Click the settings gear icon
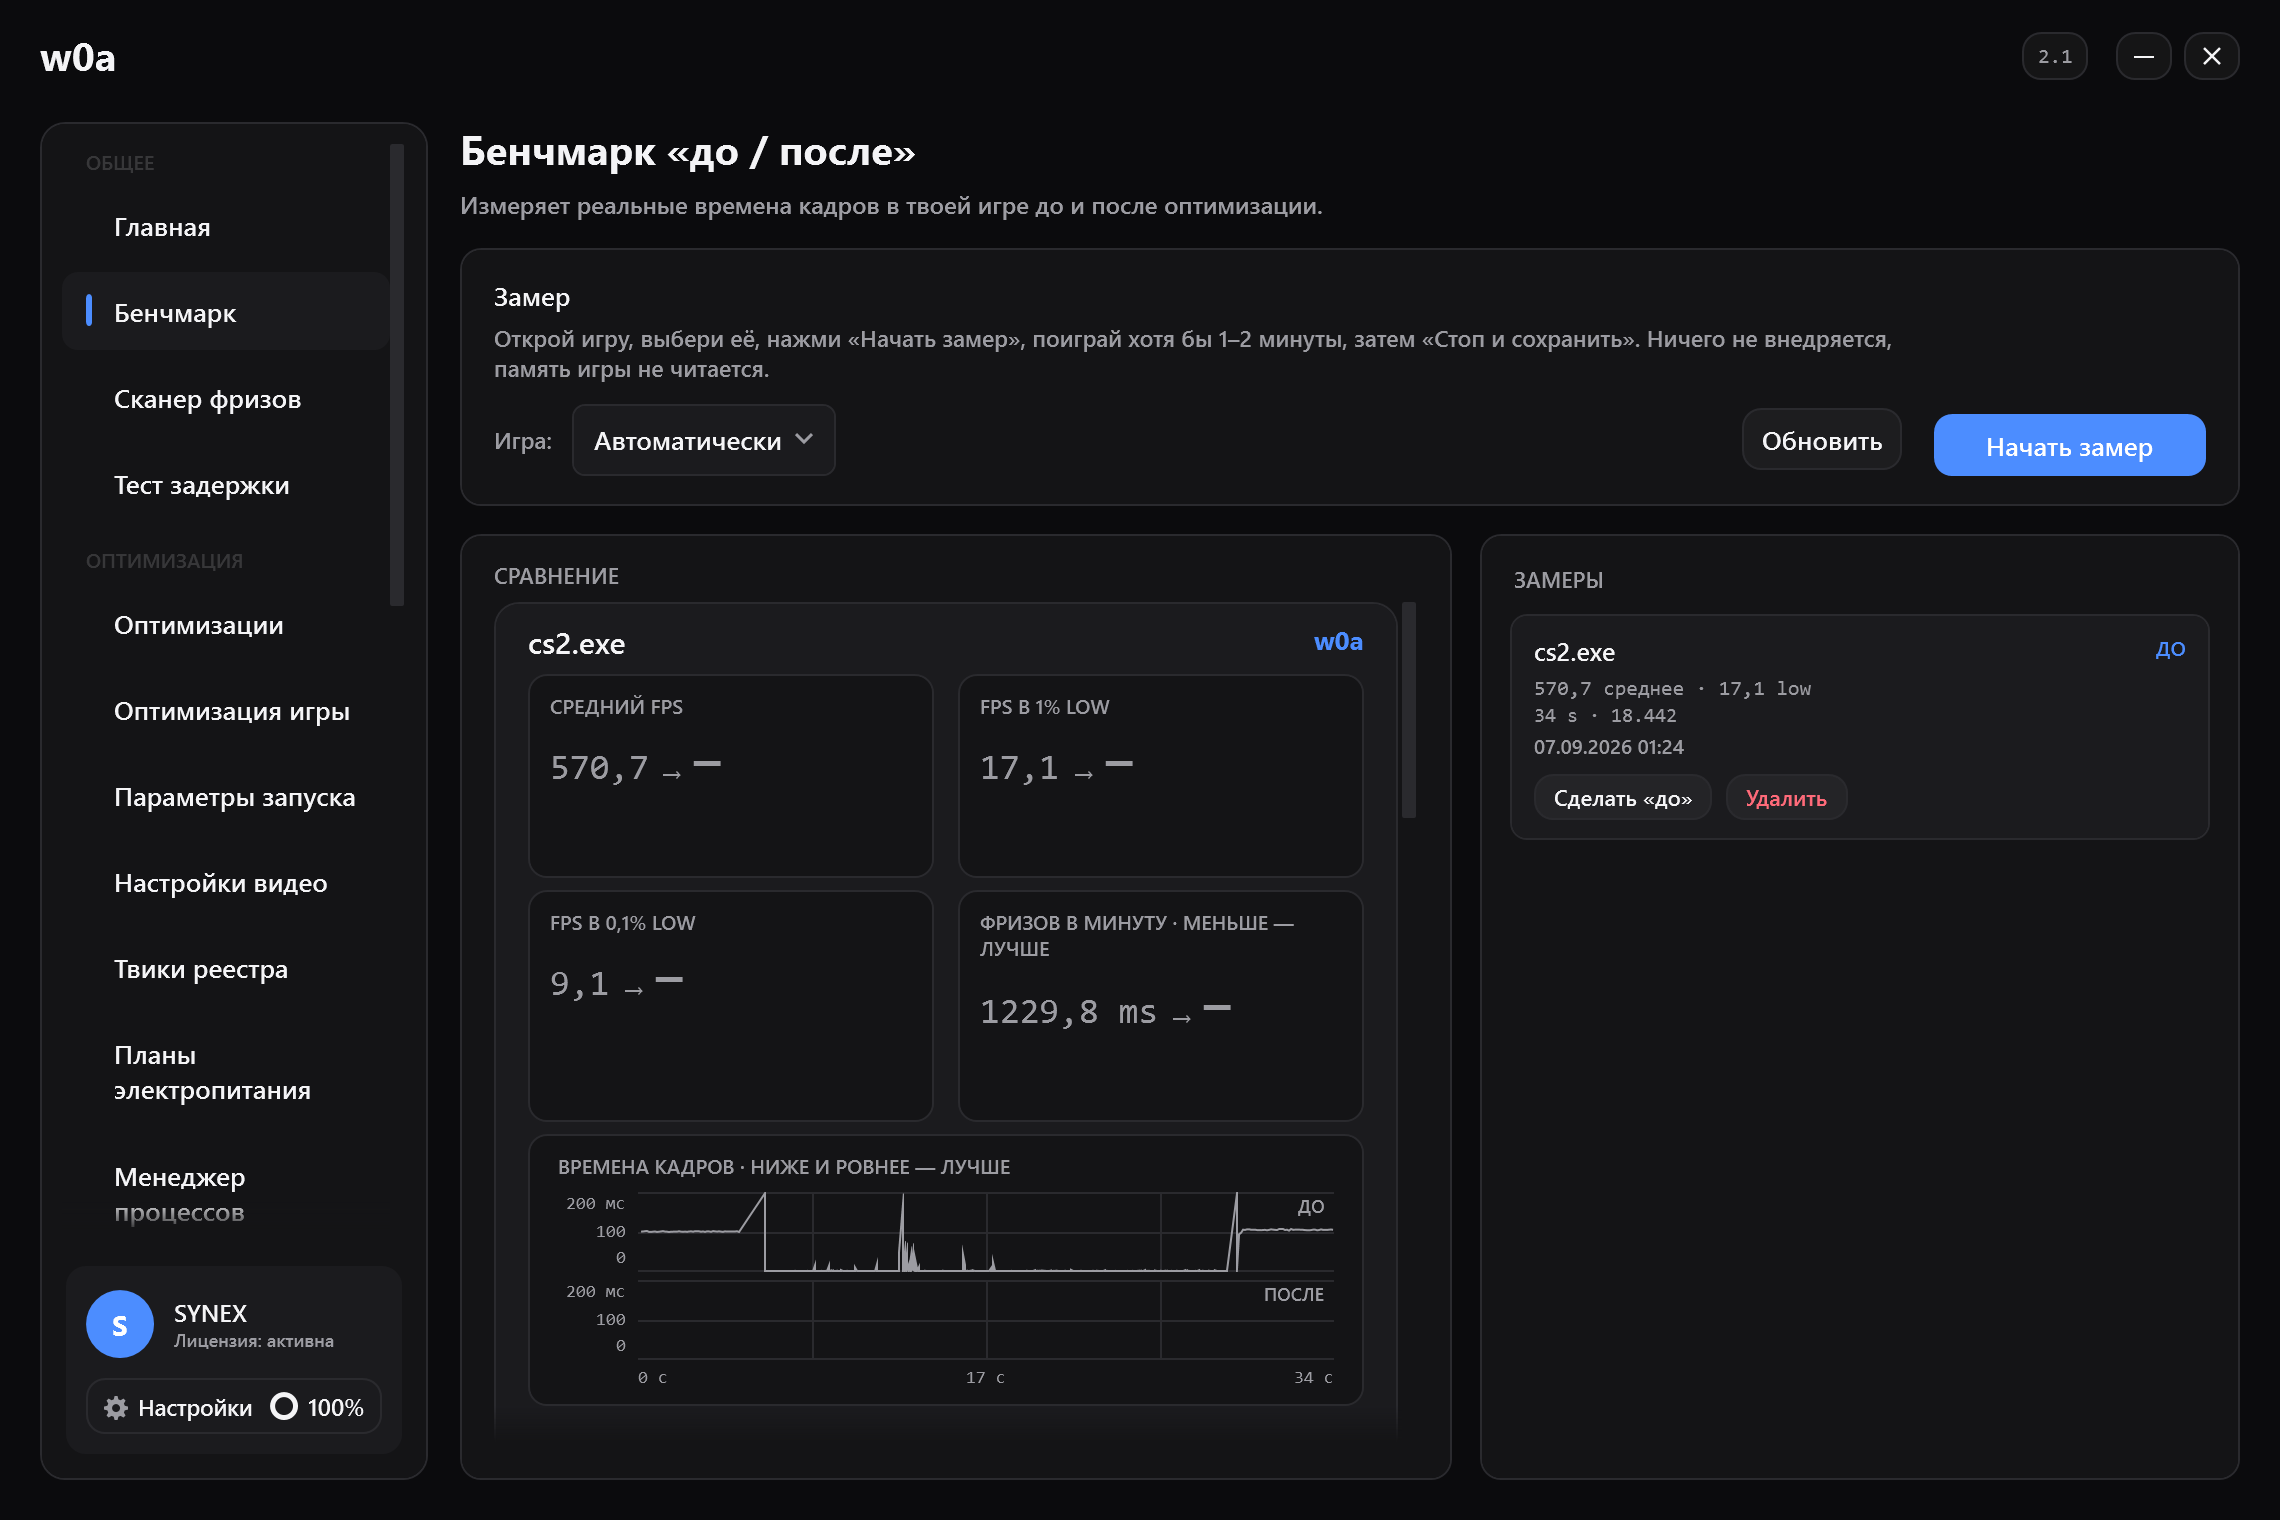 tap(116, 1407)
